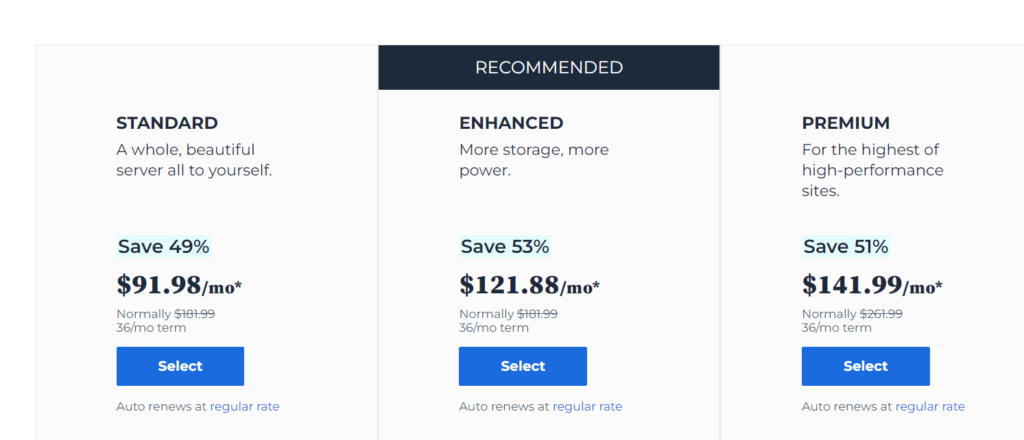Click the PREMIUM plan heading
The image size is (1024, 440).
[845, 123]
